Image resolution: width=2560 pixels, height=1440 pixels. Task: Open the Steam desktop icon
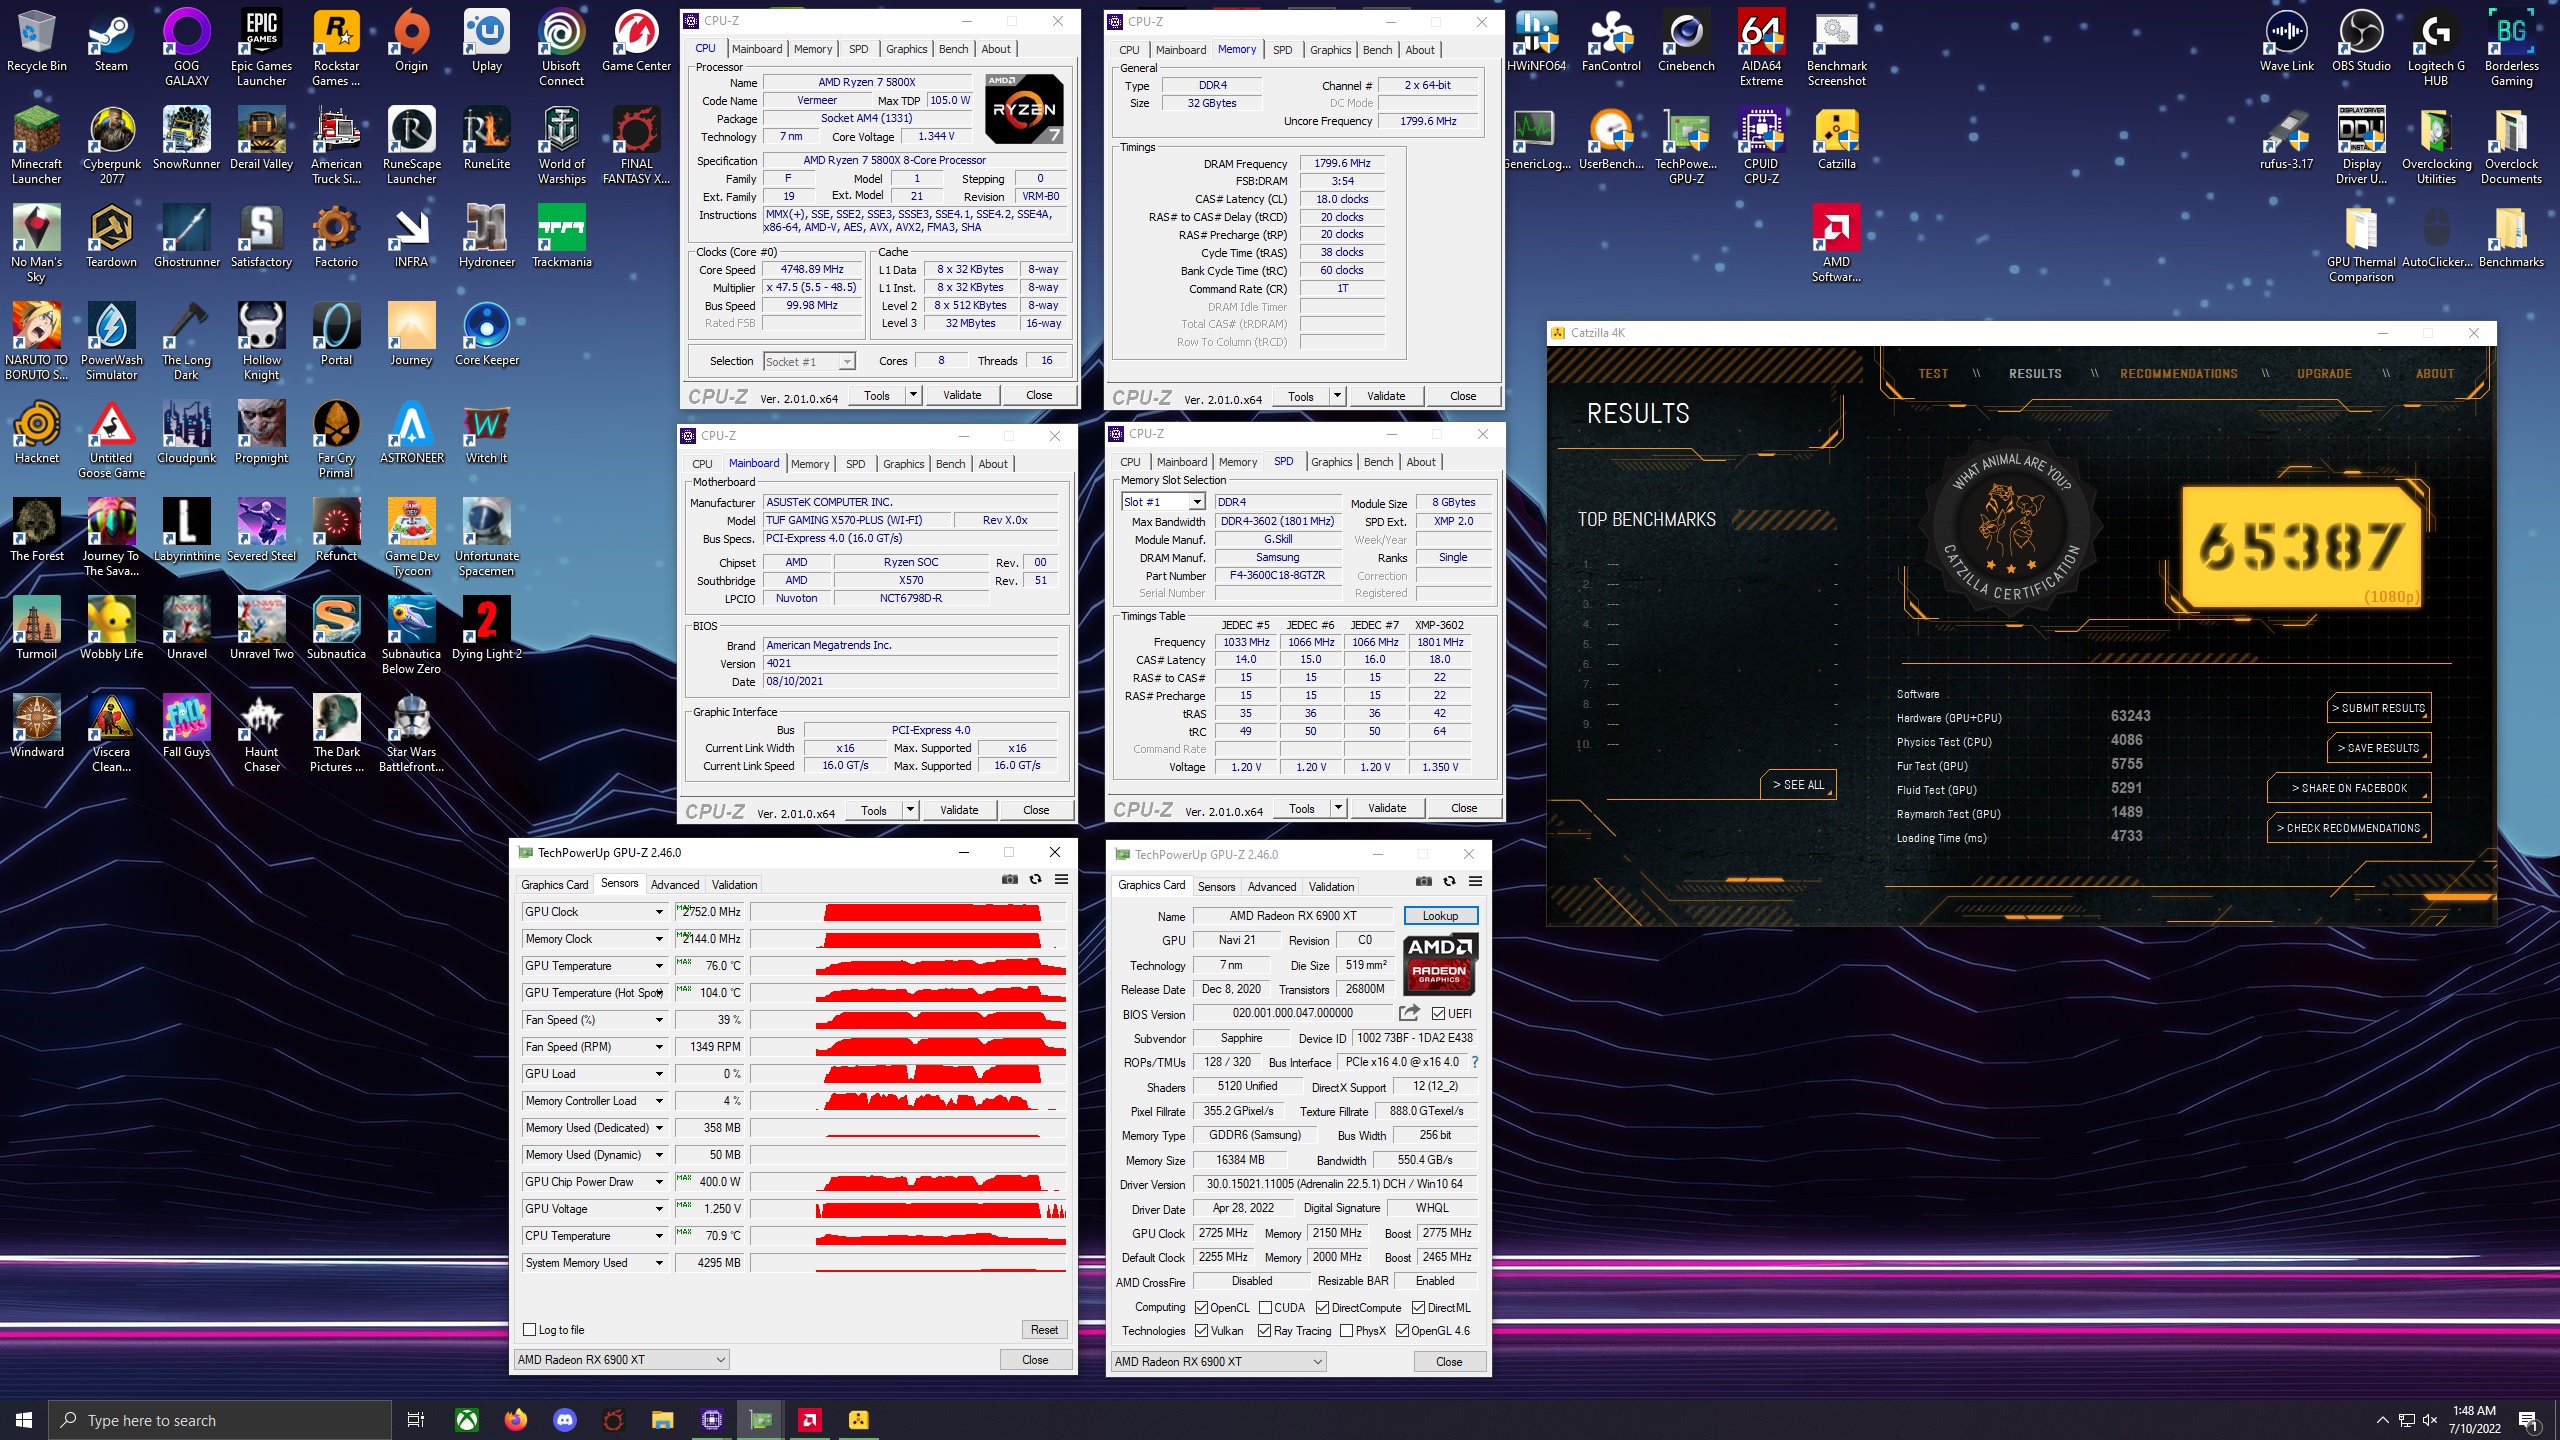click(x=111, y=40)
